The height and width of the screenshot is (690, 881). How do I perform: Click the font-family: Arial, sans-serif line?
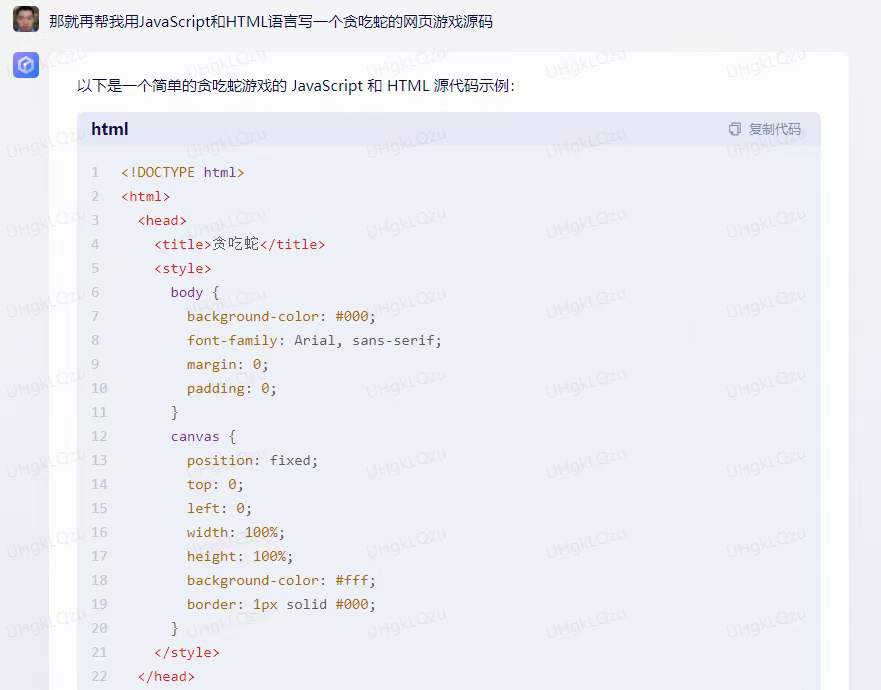(x=314, y=341)
